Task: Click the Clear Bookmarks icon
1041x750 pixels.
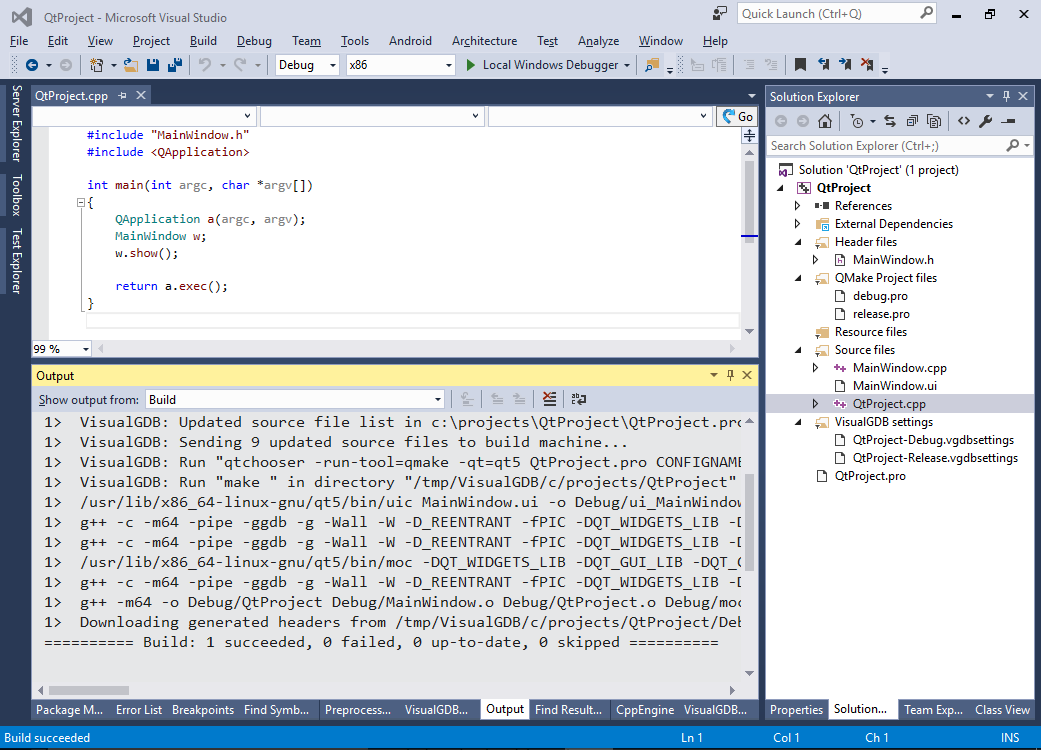Action: (866, 64)
